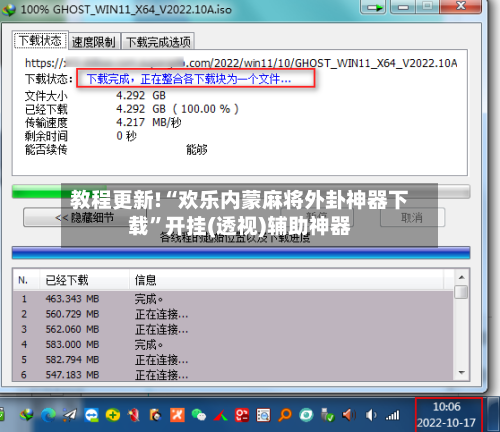
Task: Click the document search tray icon
Action: [263, 415]
